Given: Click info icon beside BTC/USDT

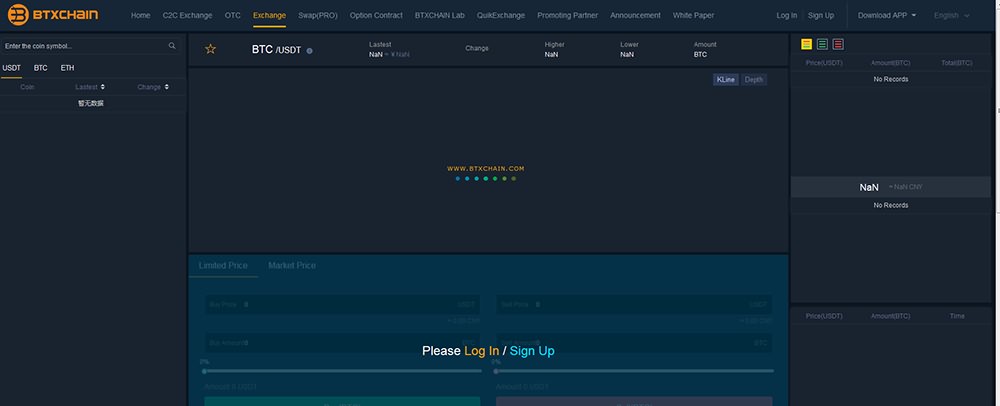Looking at the screenshot, I should point(309,50).
